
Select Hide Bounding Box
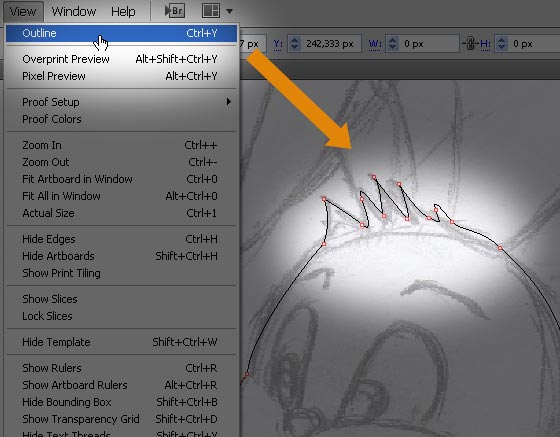121,402
